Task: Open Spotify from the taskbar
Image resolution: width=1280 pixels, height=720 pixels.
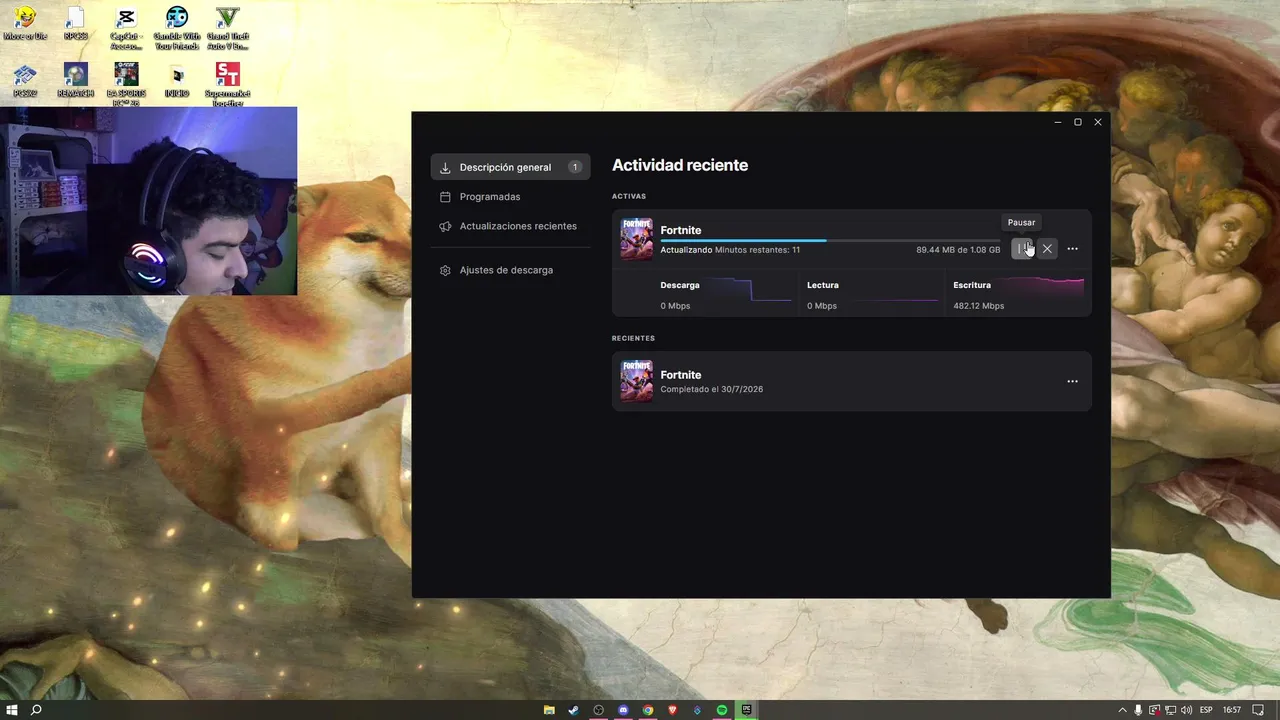Action: pyautogui.click(x=722, y=710)
